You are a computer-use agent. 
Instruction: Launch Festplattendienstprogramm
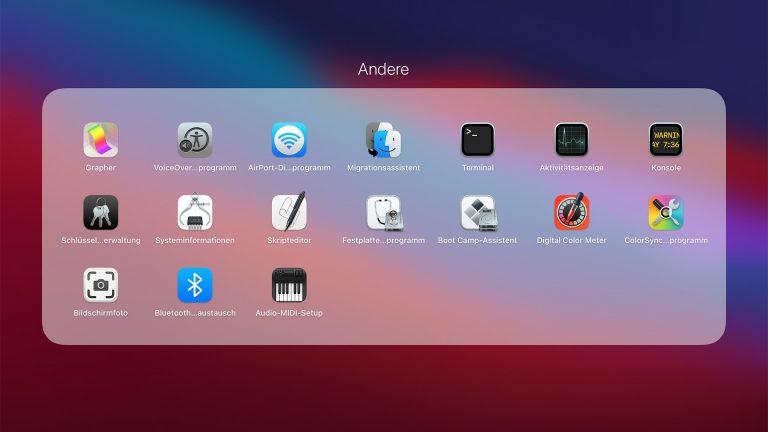(383, 213)
